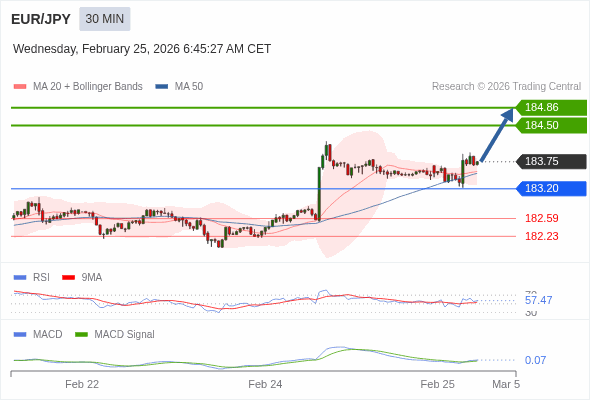Click the RSI legend blue swatch
This screenshot has height=400, width=590.
[20, 278]
